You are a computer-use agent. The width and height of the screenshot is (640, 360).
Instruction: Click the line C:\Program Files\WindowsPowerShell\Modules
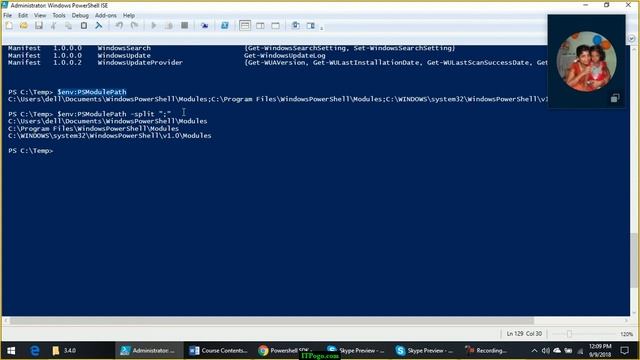[x=93, y=129]
